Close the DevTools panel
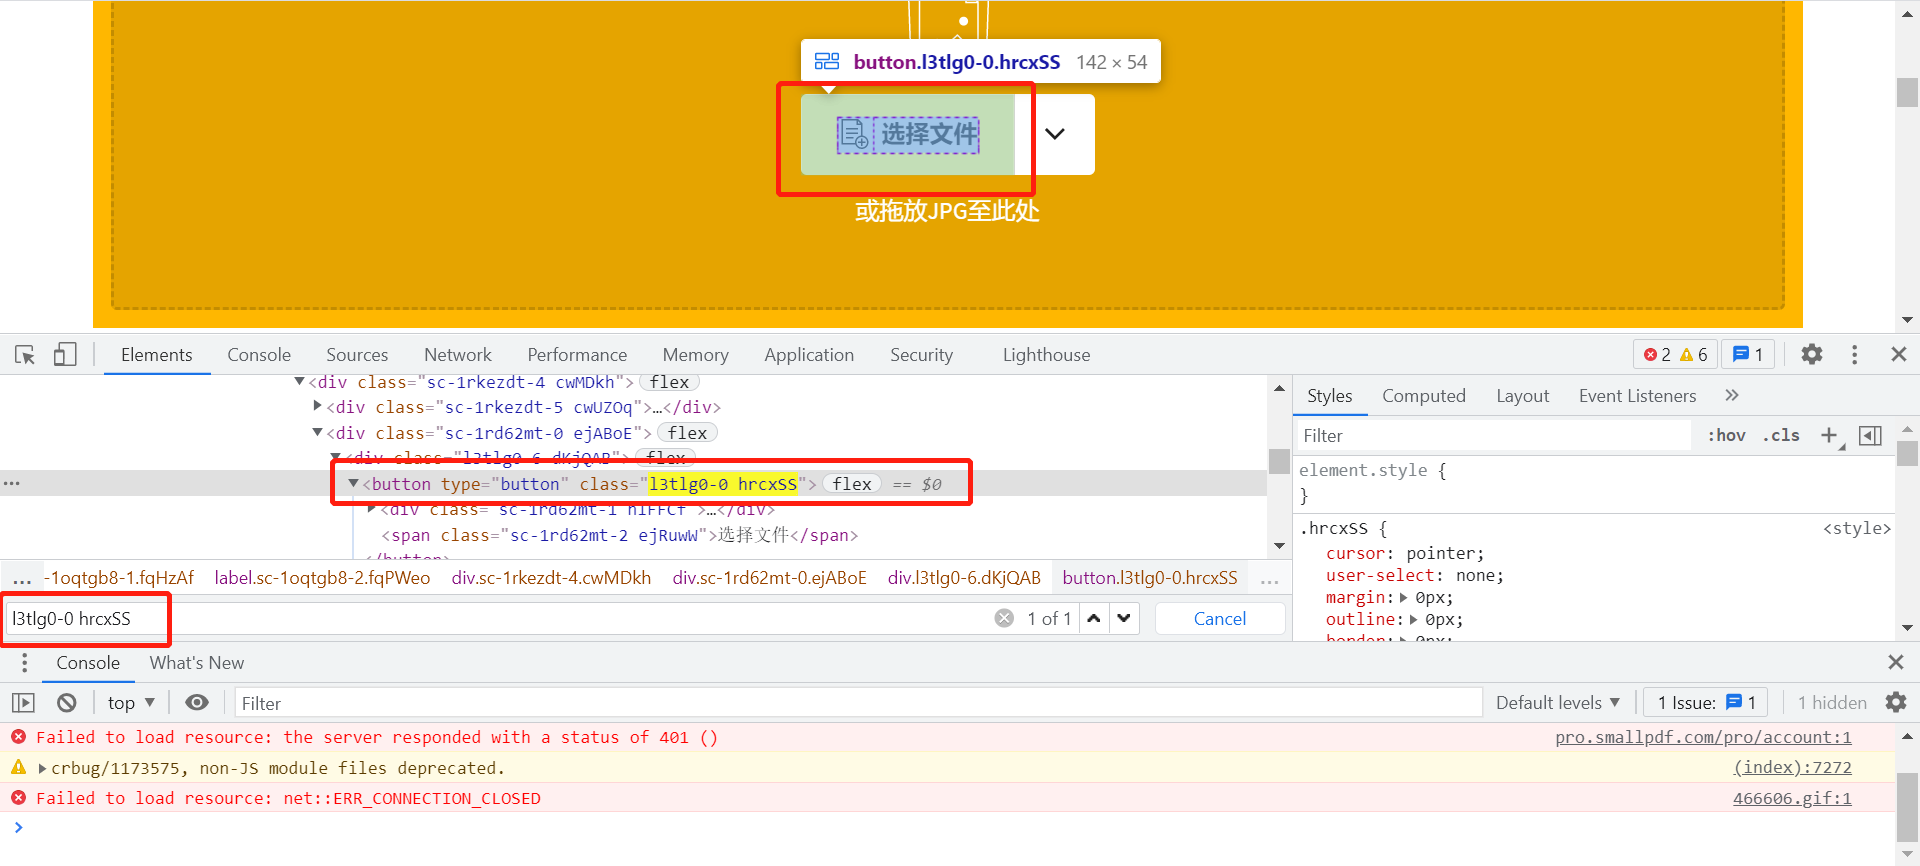The image size is (1920, 866). pyautogui.click(x=1899, y=354)
